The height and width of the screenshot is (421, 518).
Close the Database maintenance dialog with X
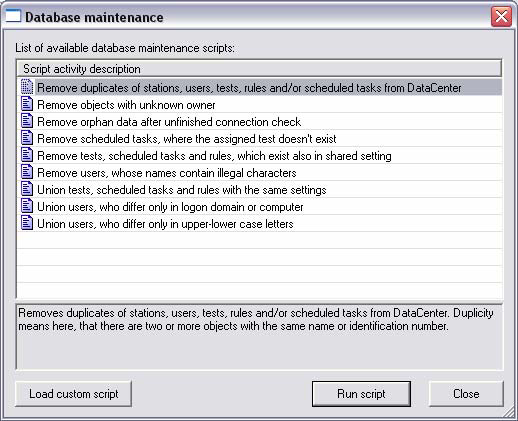tap(501, 16)
